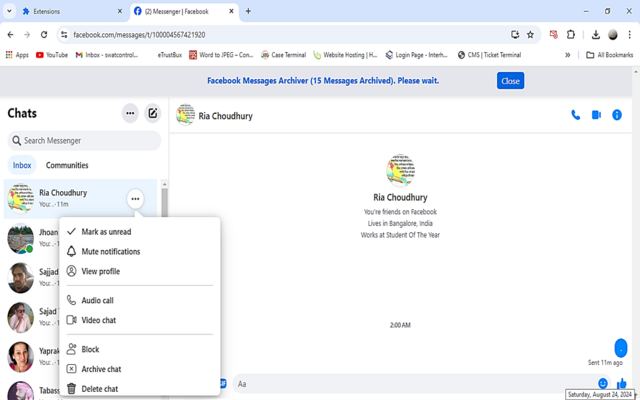Switch to the Inbox tab

(x=22, y=165)
